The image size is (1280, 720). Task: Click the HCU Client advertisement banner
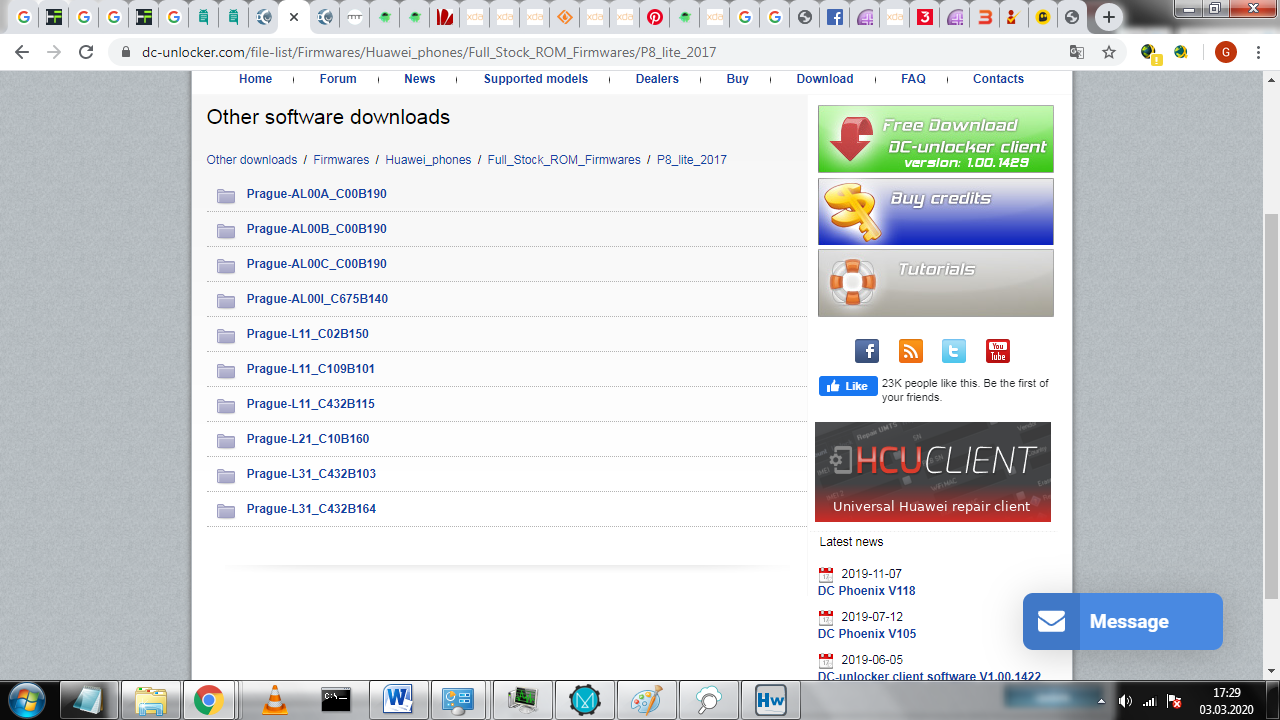coord(933,472)
